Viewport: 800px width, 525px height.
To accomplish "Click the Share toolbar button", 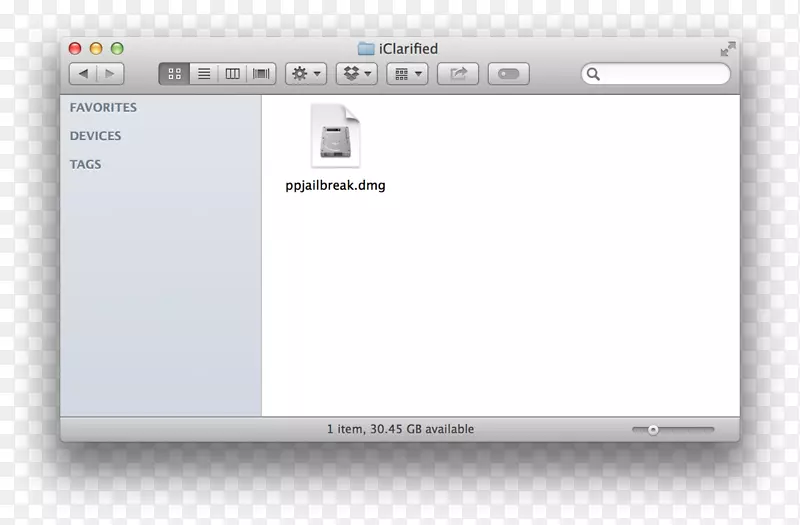I will tap(458, 74).
